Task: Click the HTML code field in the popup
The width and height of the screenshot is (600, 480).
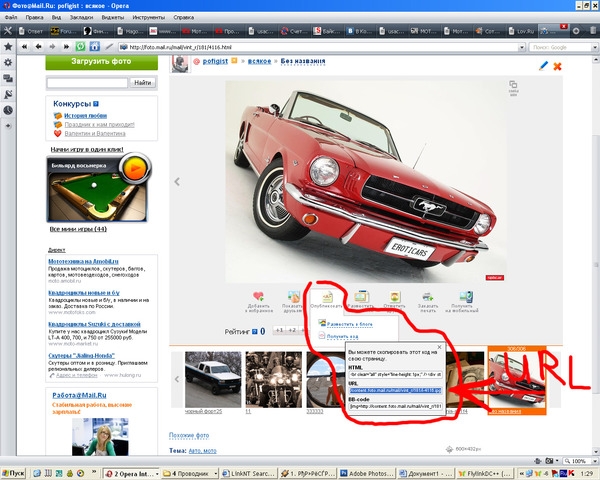Action: pos(396,374)
